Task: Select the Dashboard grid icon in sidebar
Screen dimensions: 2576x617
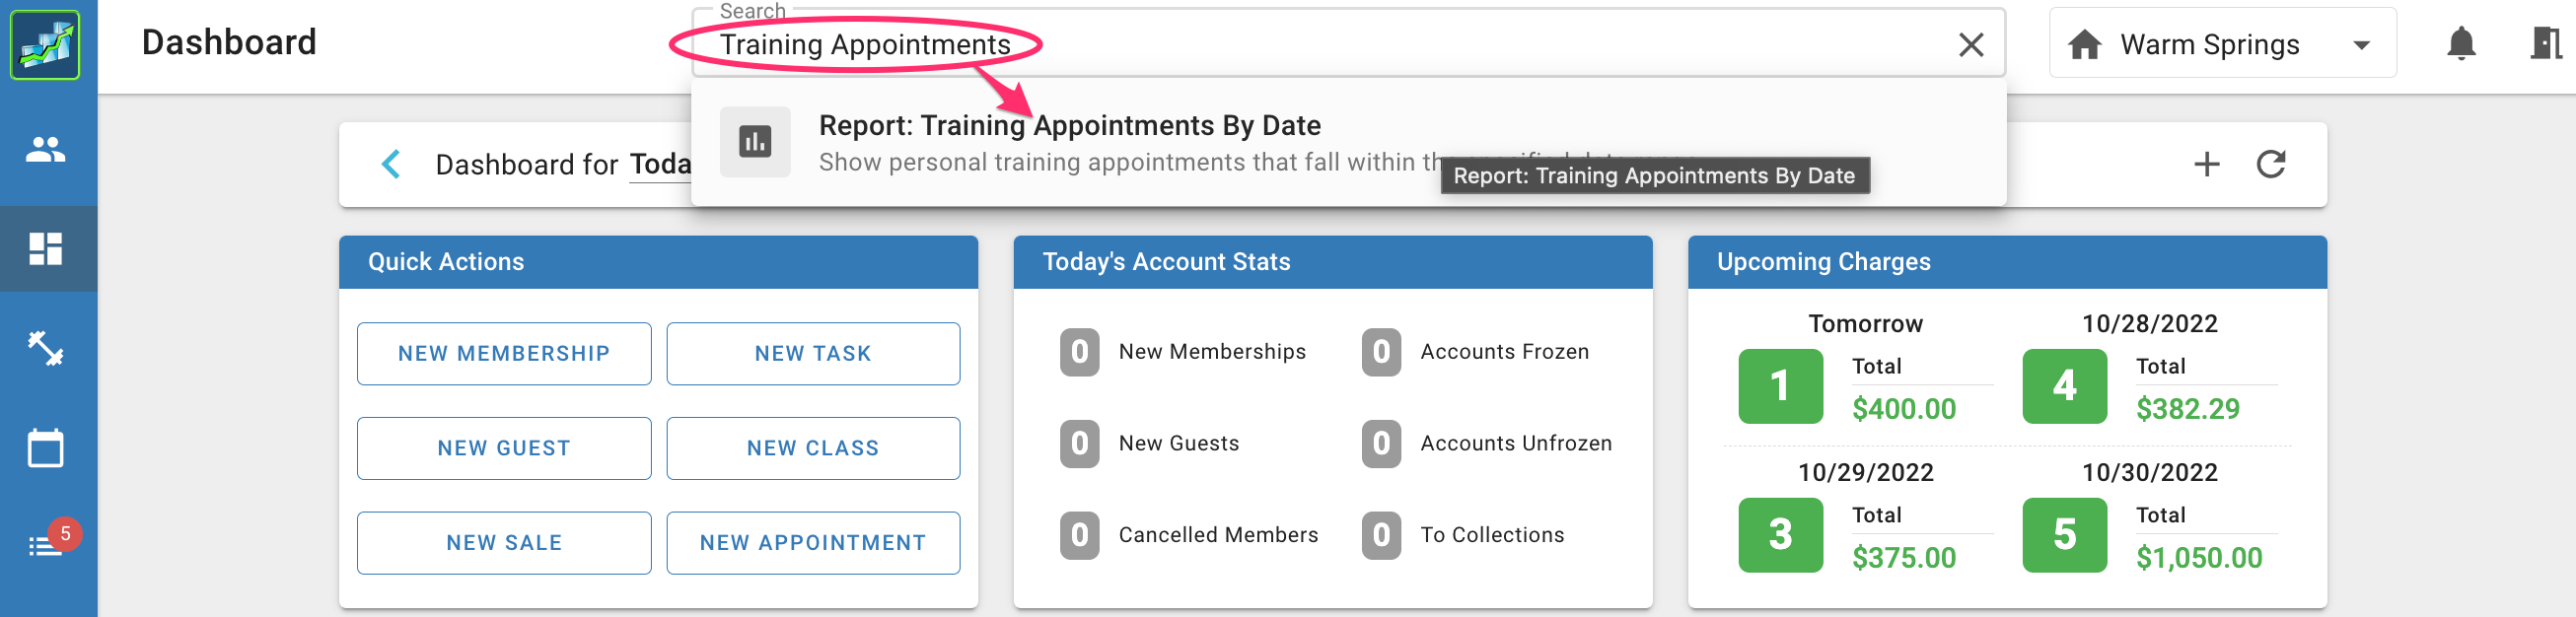Action: [48, 249]
